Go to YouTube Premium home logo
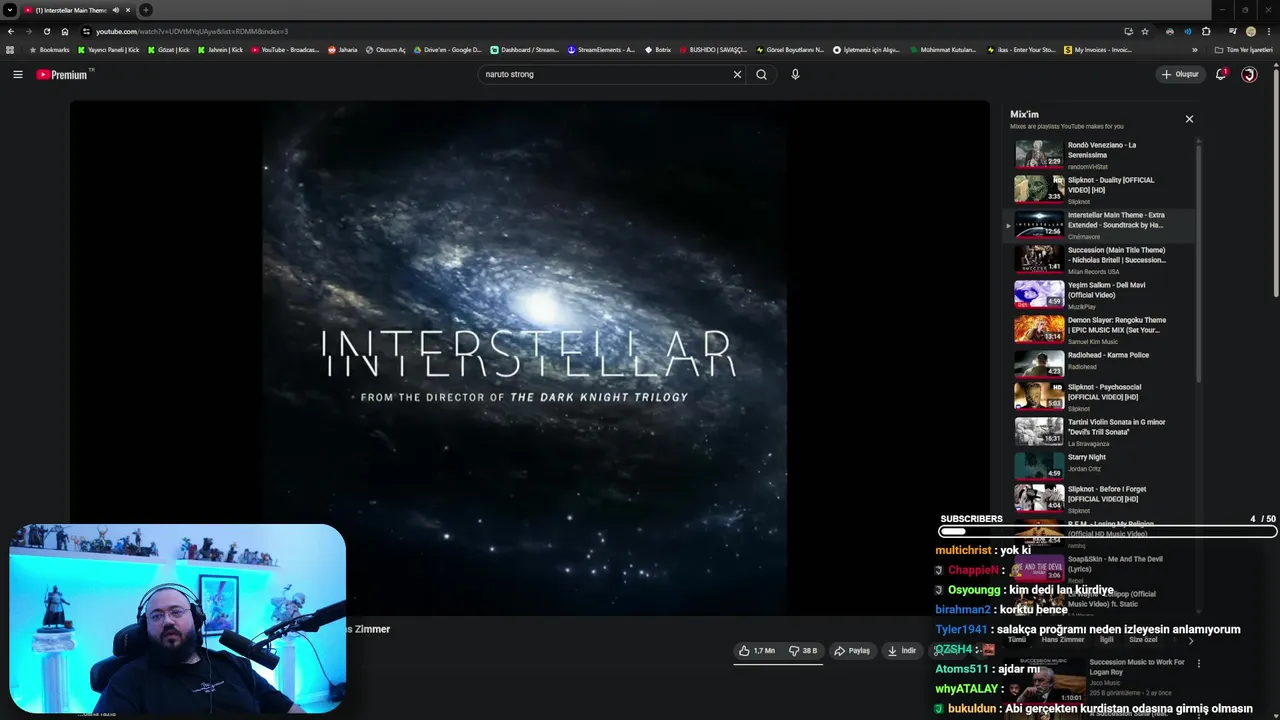 [64, 74]
